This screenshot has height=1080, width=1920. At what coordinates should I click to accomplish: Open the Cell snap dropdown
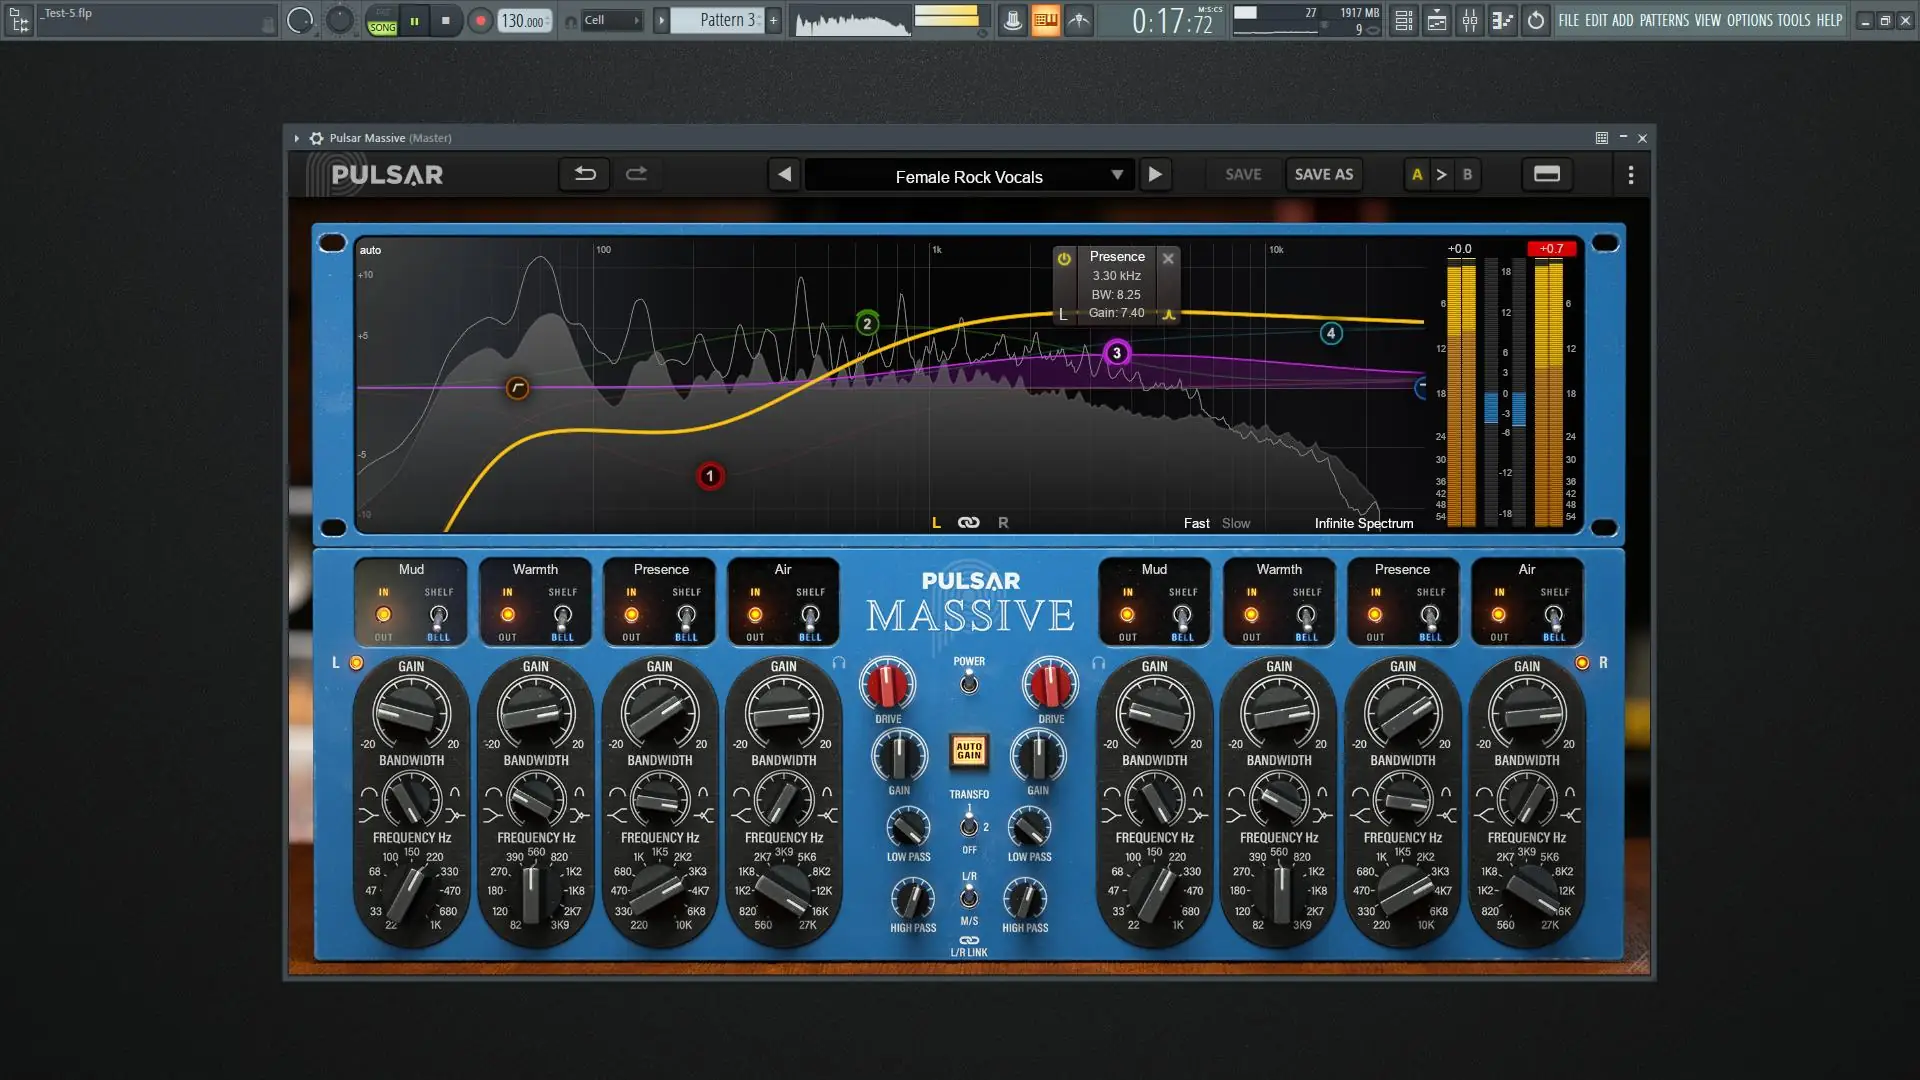pyautogui.click(x=610, y=20)
